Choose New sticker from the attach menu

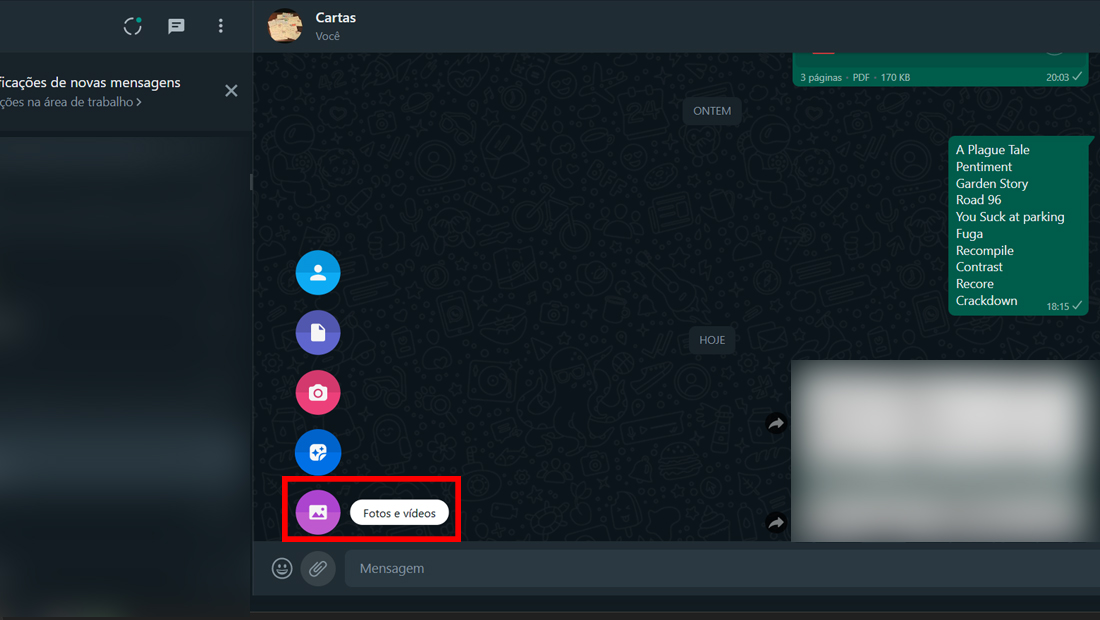[x=318, y=452]
